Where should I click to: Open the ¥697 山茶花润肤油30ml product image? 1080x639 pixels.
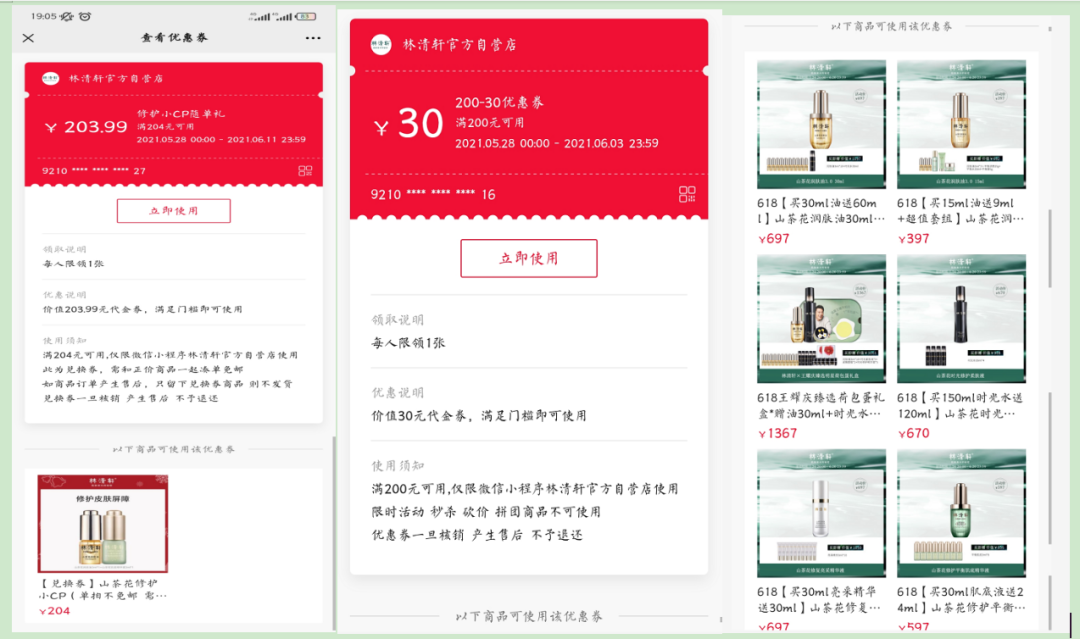(821, 124)
